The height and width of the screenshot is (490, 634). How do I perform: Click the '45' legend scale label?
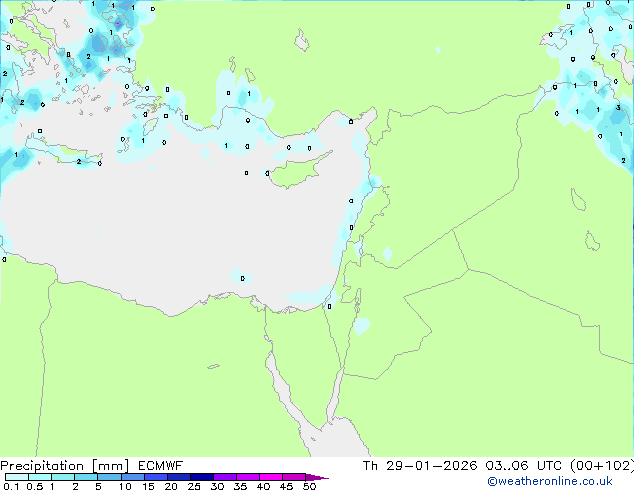286,486
